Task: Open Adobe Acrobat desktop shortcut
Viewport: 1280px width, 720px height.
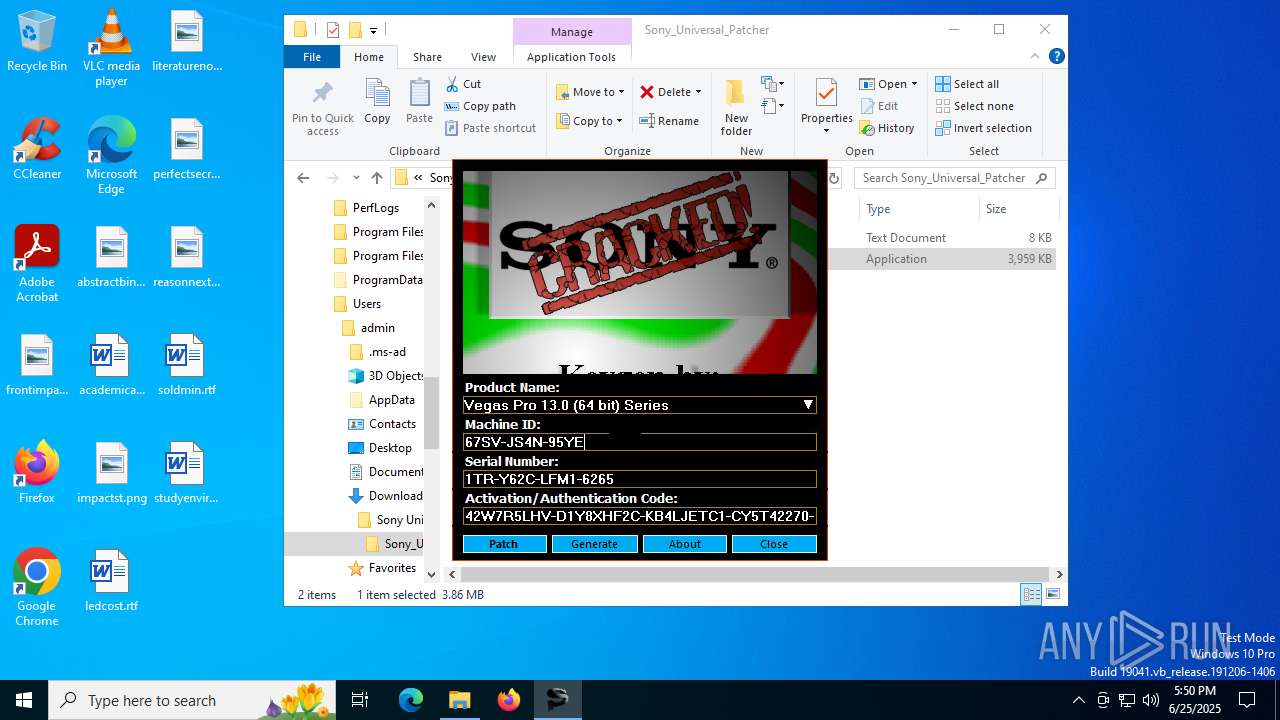Action: click(x=37, y=263)
